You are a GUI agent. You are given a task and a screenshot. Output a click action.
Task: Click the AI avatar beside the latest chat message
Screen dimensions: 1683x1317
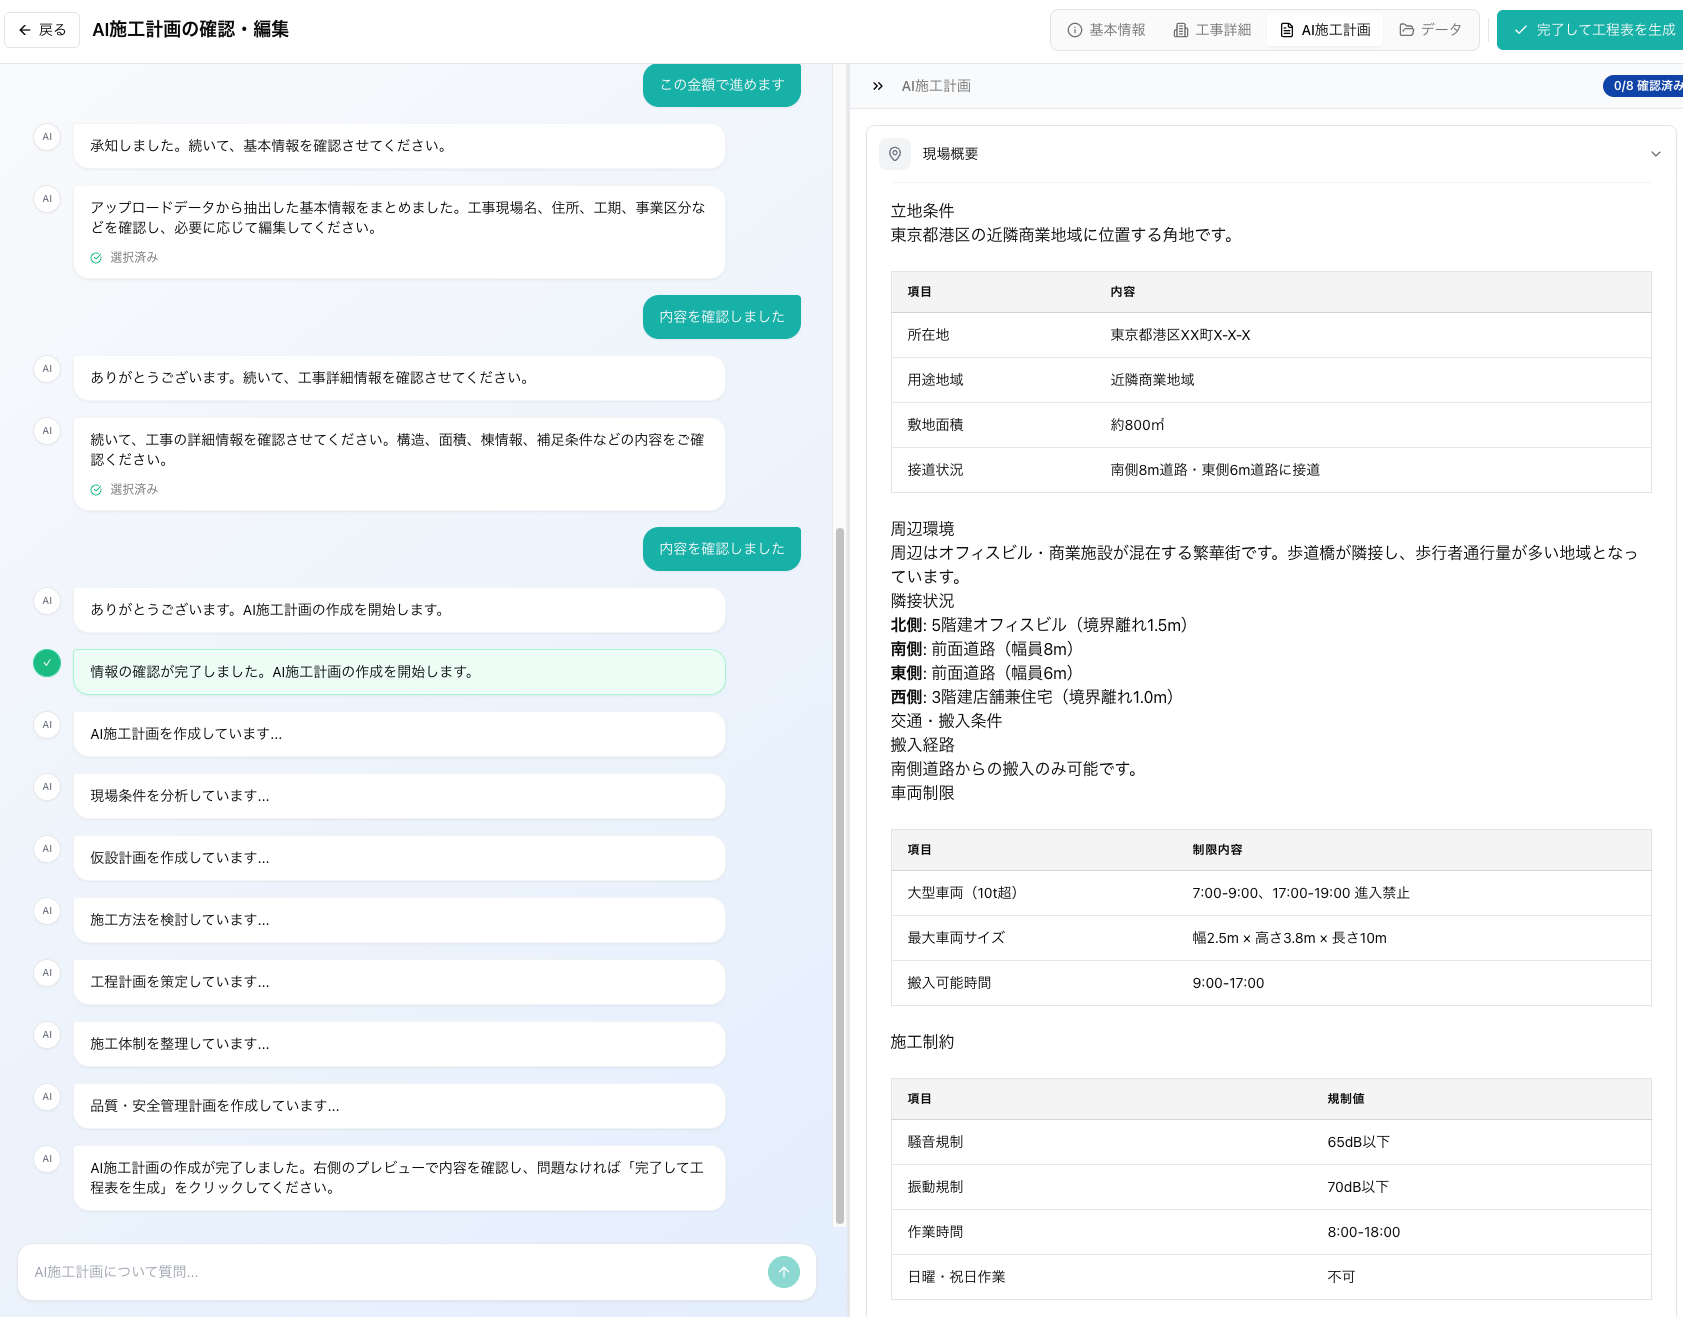(46, 1158)
